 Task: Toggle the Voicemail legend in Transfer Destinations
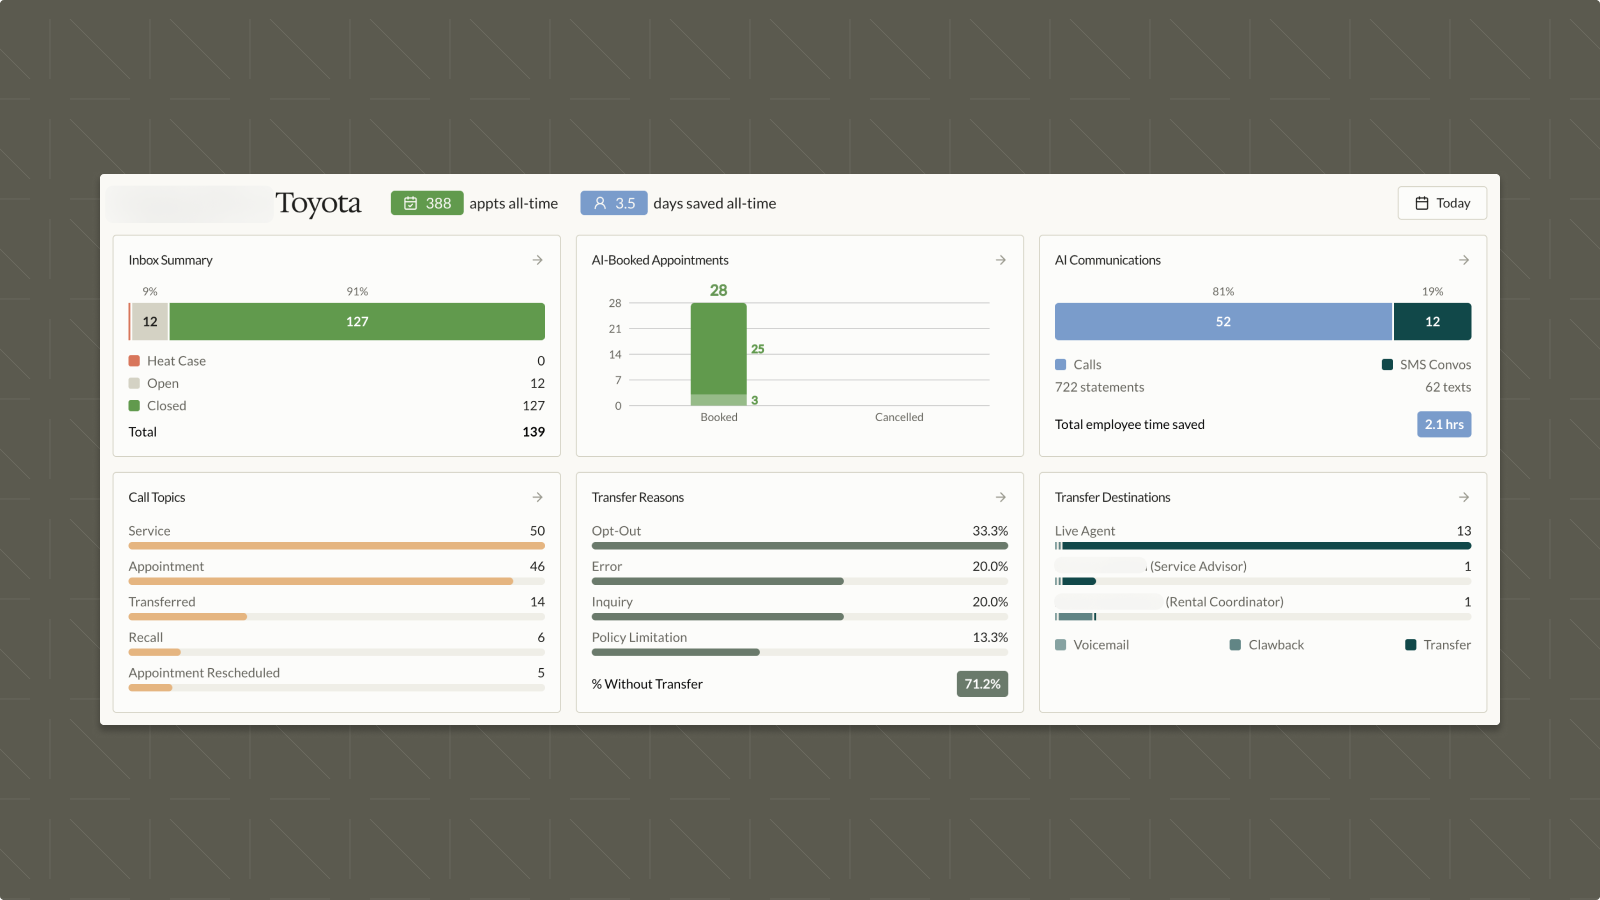coord(1060,645)
